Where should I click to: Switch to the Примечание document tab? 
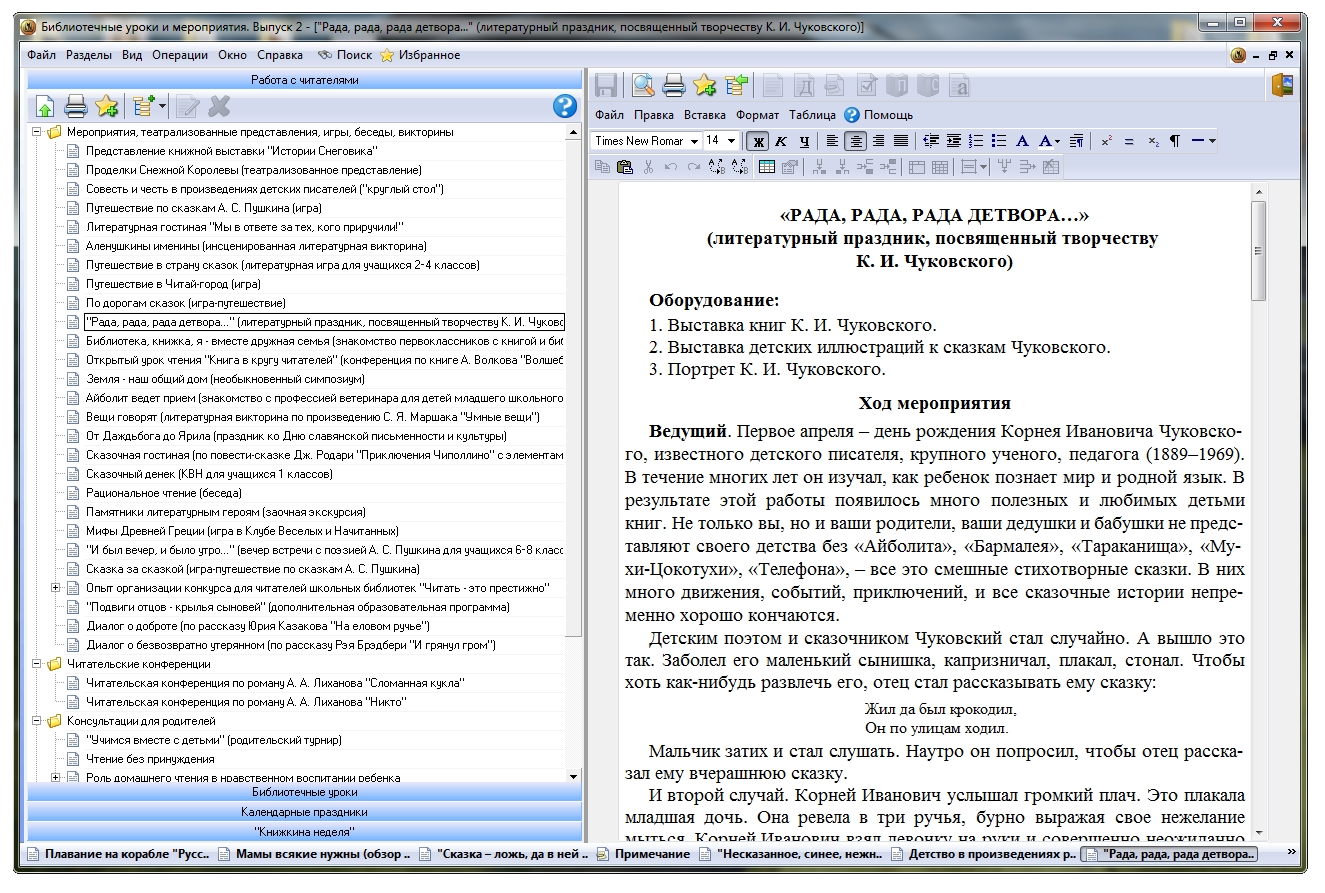[x=643, y=854]
